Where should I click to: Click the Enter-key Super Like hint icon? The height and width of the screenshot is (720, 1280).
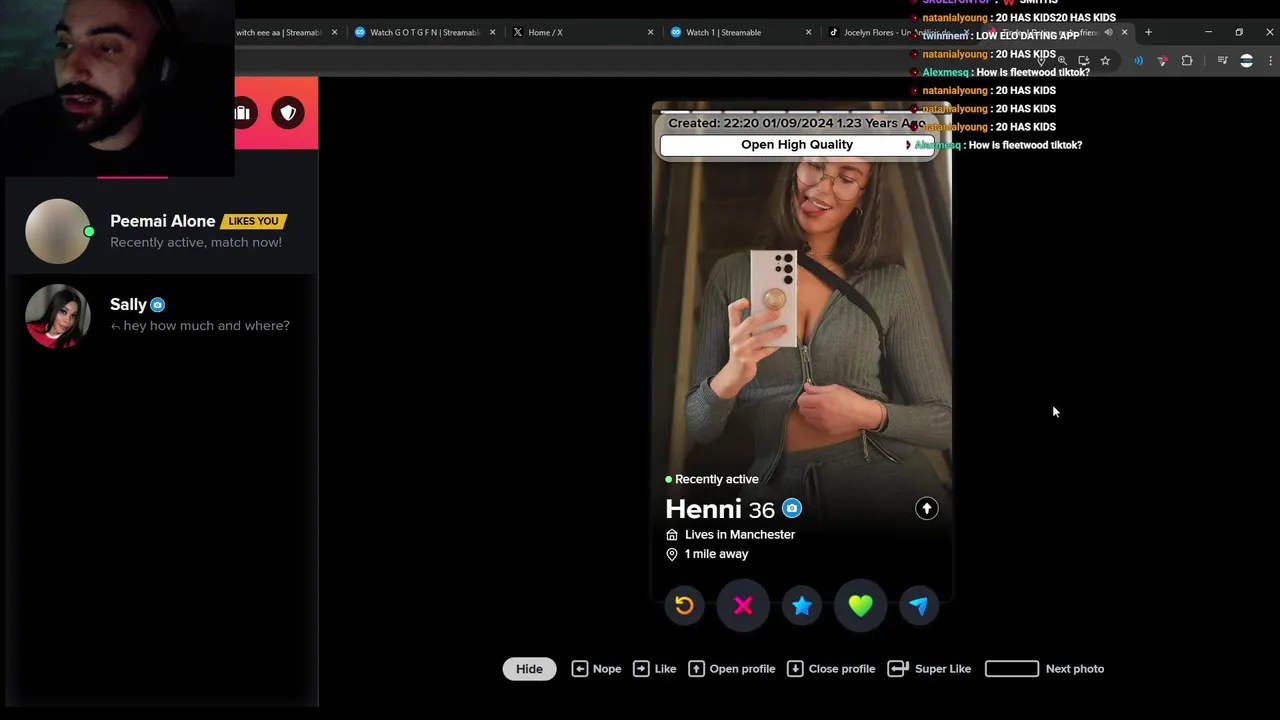click(898, 669)
